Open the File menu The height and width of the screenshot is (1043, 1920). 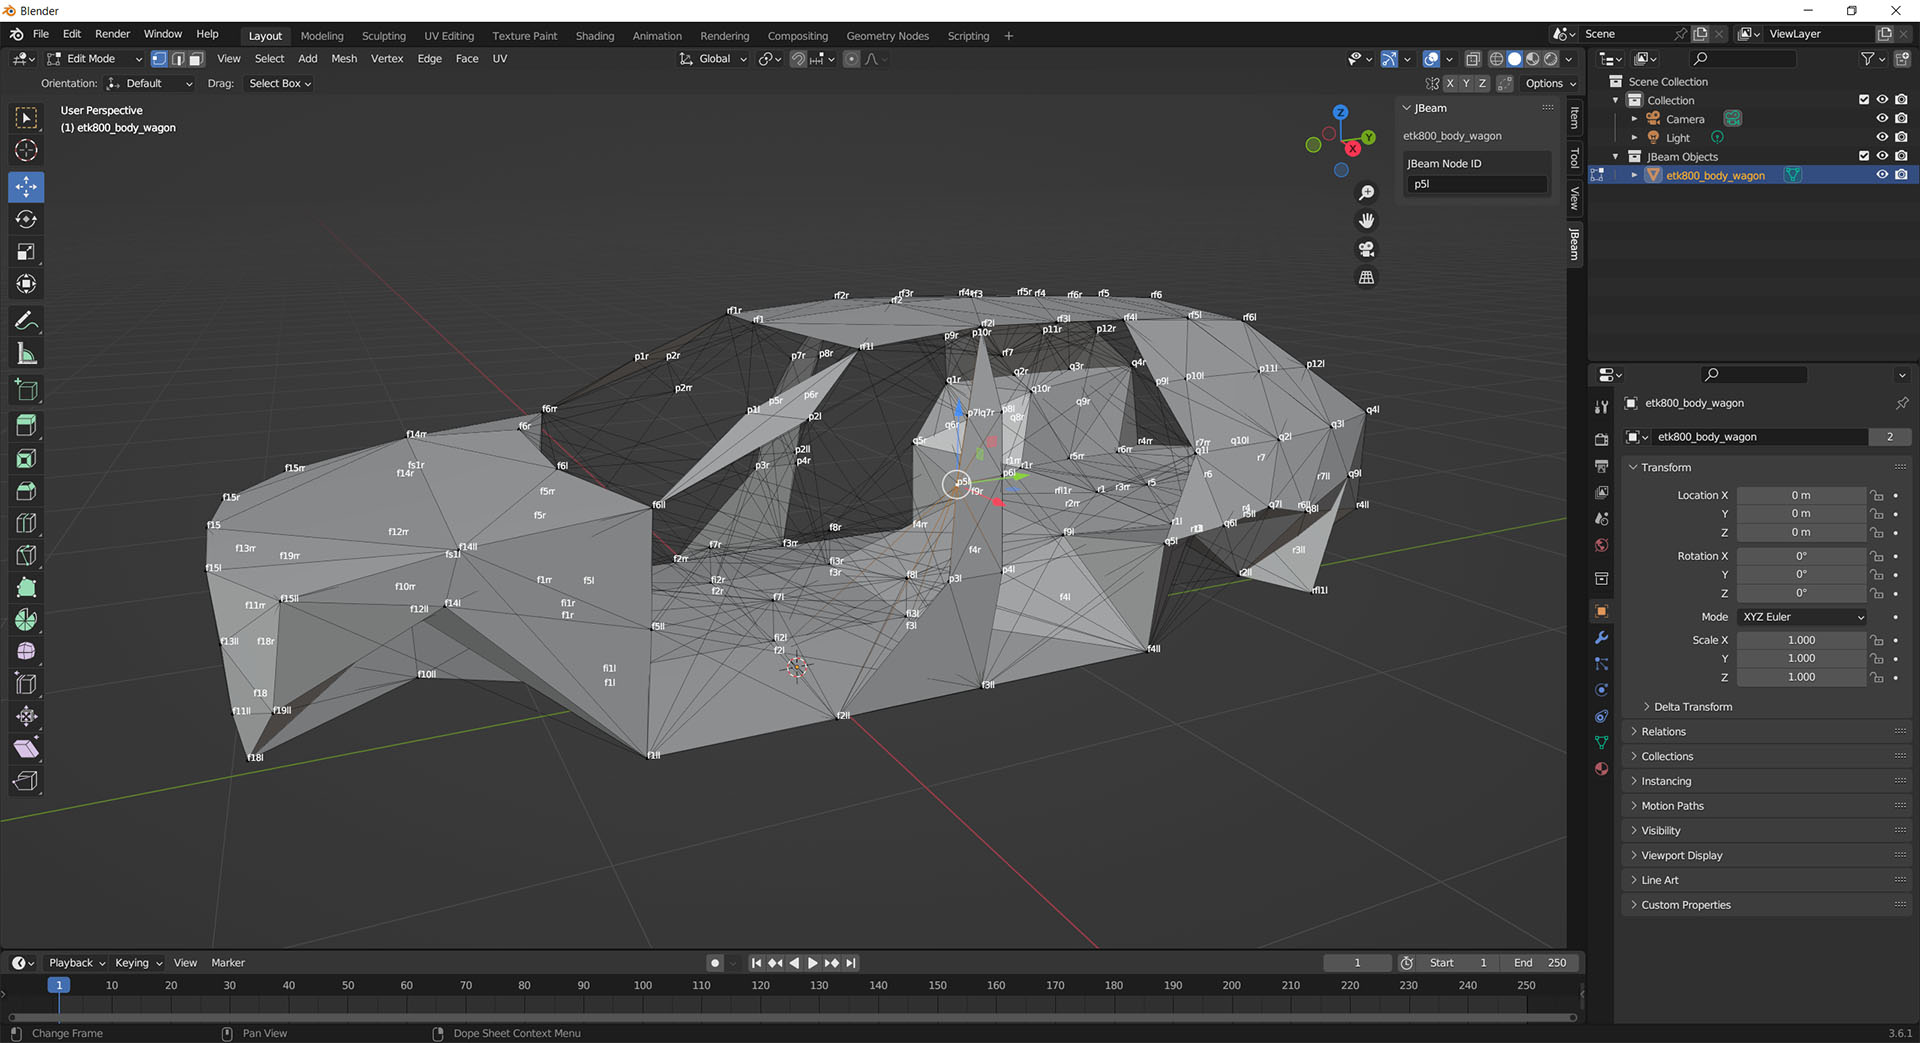point(41,34)
